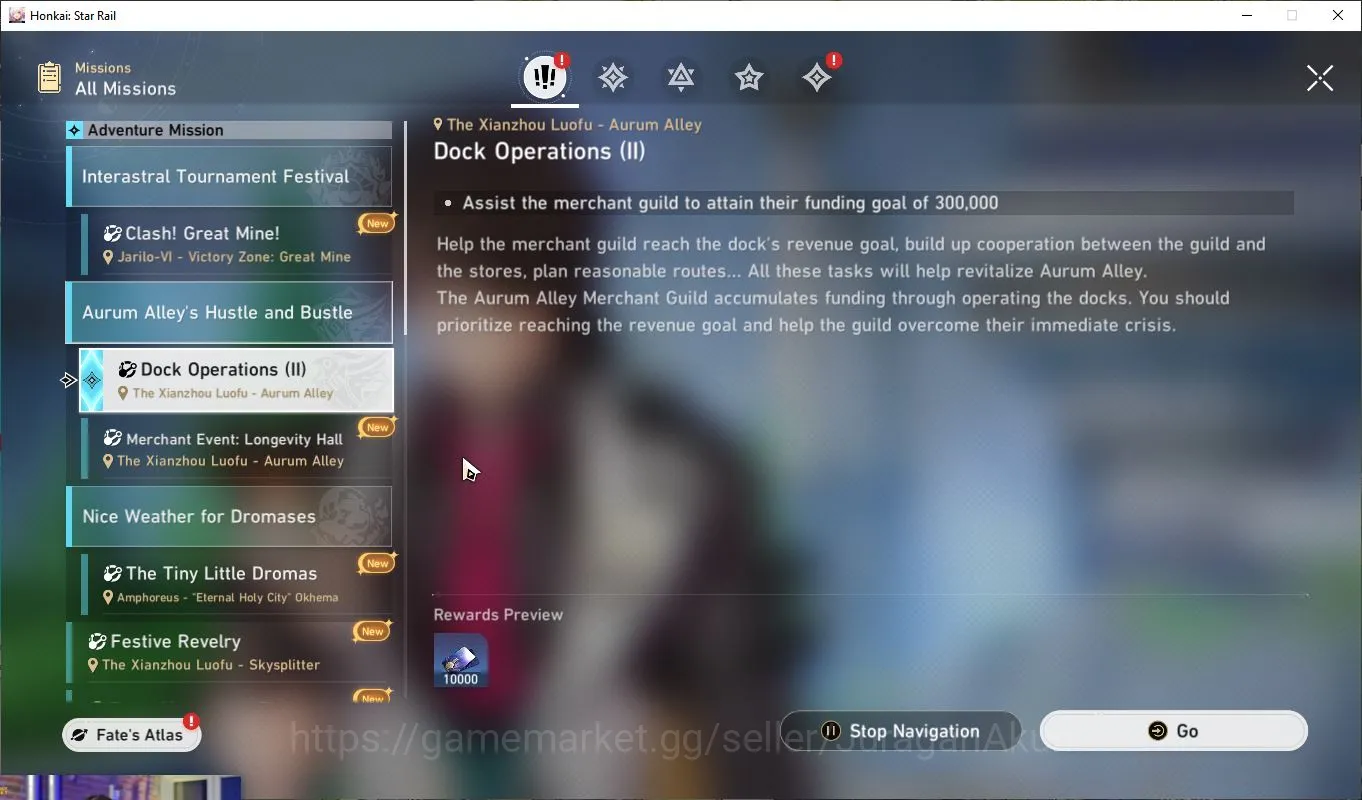Click the Honkai: Star Rail title bar icon
Image resolution: width=1362 pixels, height=800 pixels.
click(x=16, y=15)
